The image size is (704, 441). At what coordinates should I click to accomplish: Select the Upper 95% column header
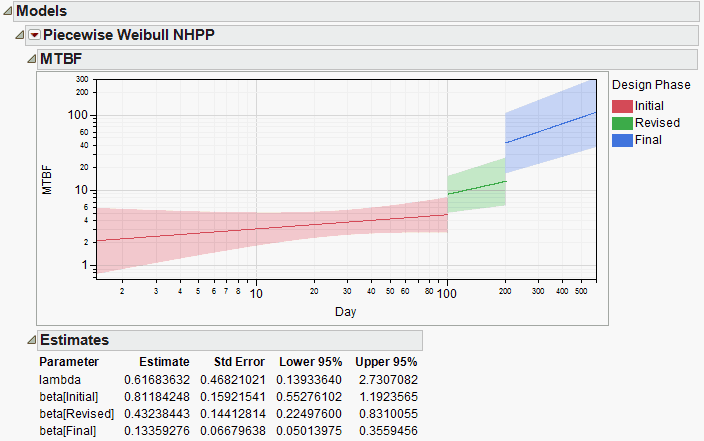tap(386, 362)
